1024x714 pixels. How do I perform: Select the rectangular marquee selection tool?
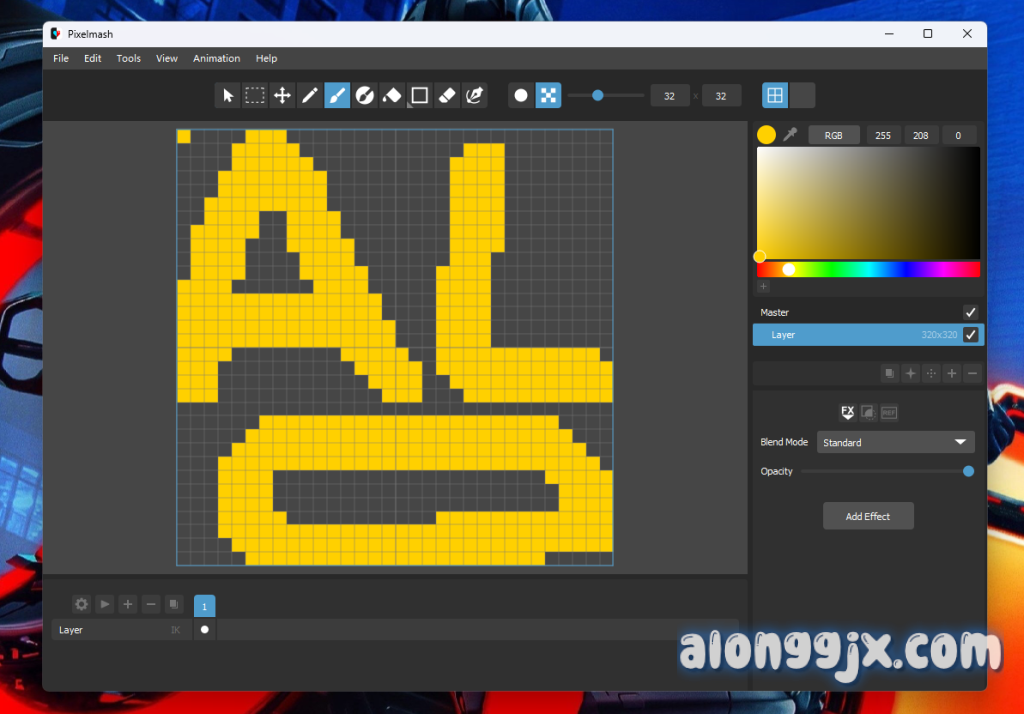(255, 96)
